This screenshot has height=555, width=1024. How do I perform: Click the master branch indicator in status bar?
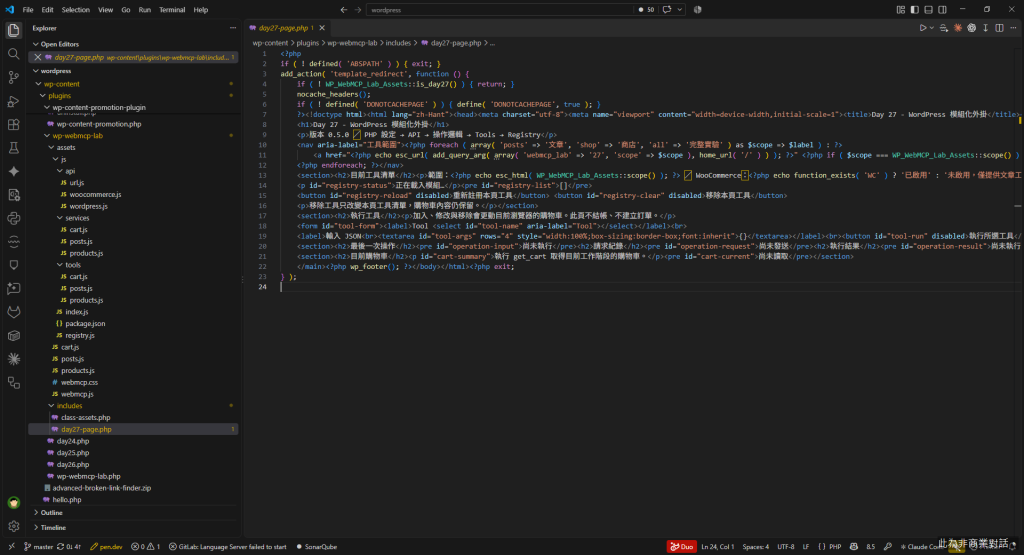click(x=39, y=547)
